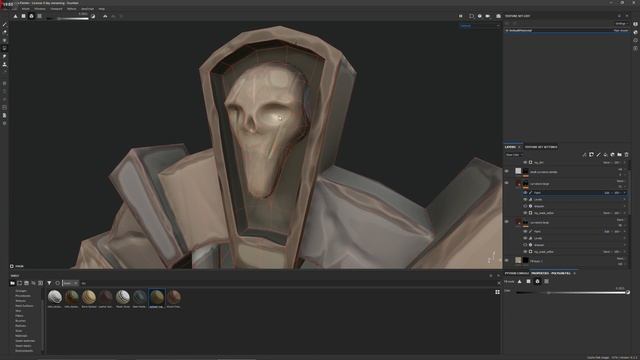The image size is (640, 360).
Task: Choose polygon (quad) fill mode in top toolbar
Action: (23, 16)
